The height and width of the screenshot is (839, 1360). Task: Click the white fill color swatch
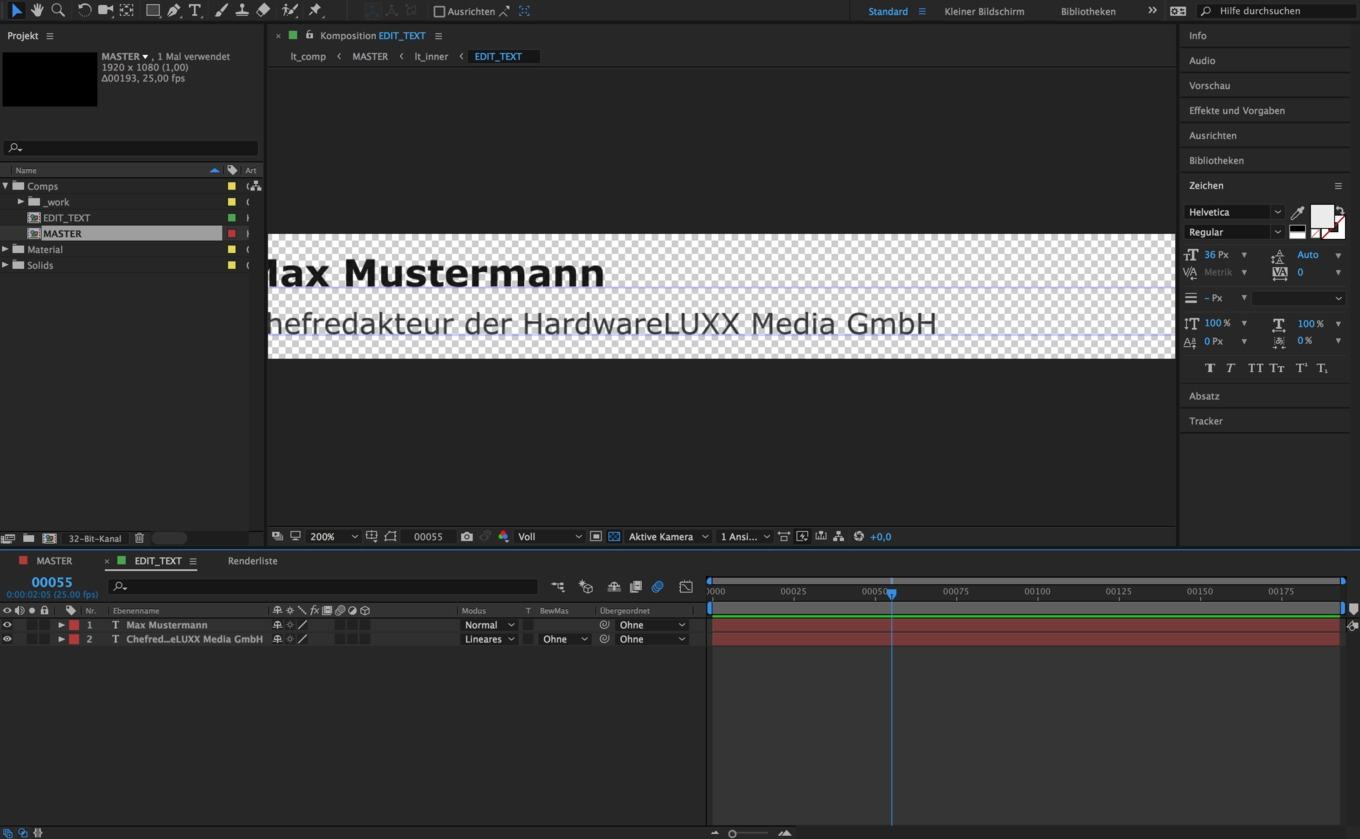1320,215
